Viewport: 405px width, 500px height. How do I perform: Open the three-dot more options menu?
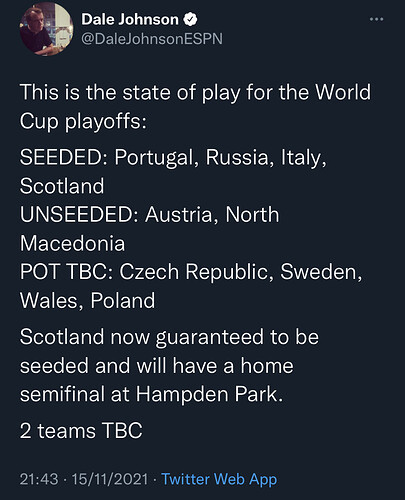click(376, 19)
